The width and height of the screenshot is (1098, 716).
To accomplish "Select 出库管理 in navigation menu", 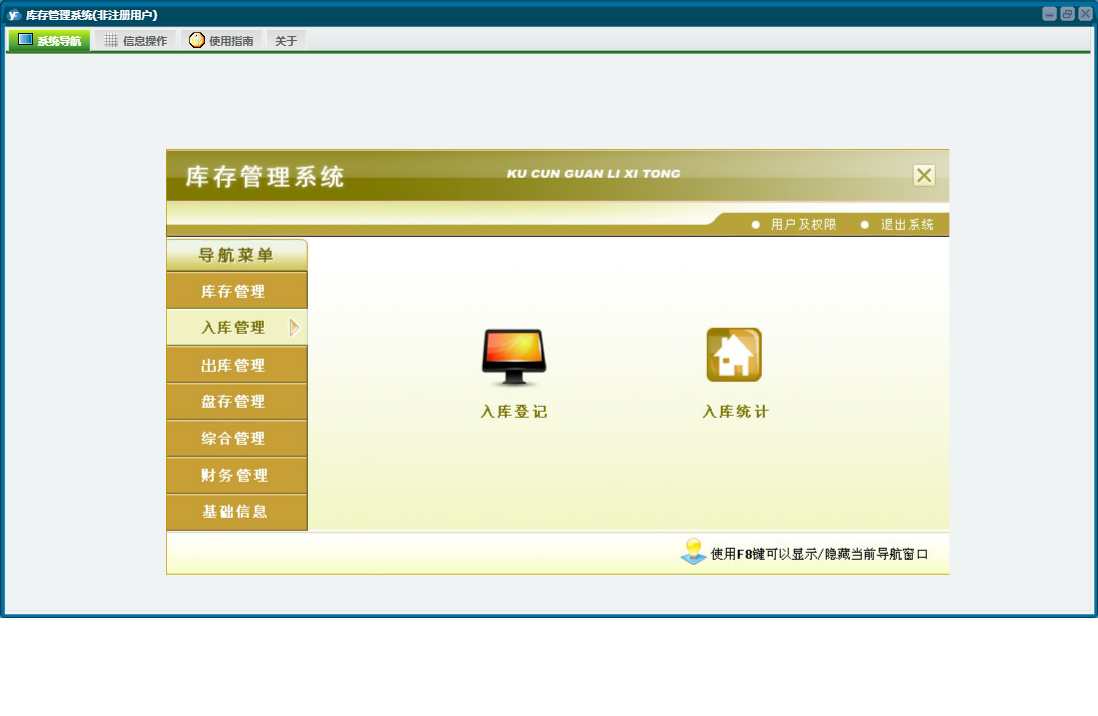I will (237, 365).
